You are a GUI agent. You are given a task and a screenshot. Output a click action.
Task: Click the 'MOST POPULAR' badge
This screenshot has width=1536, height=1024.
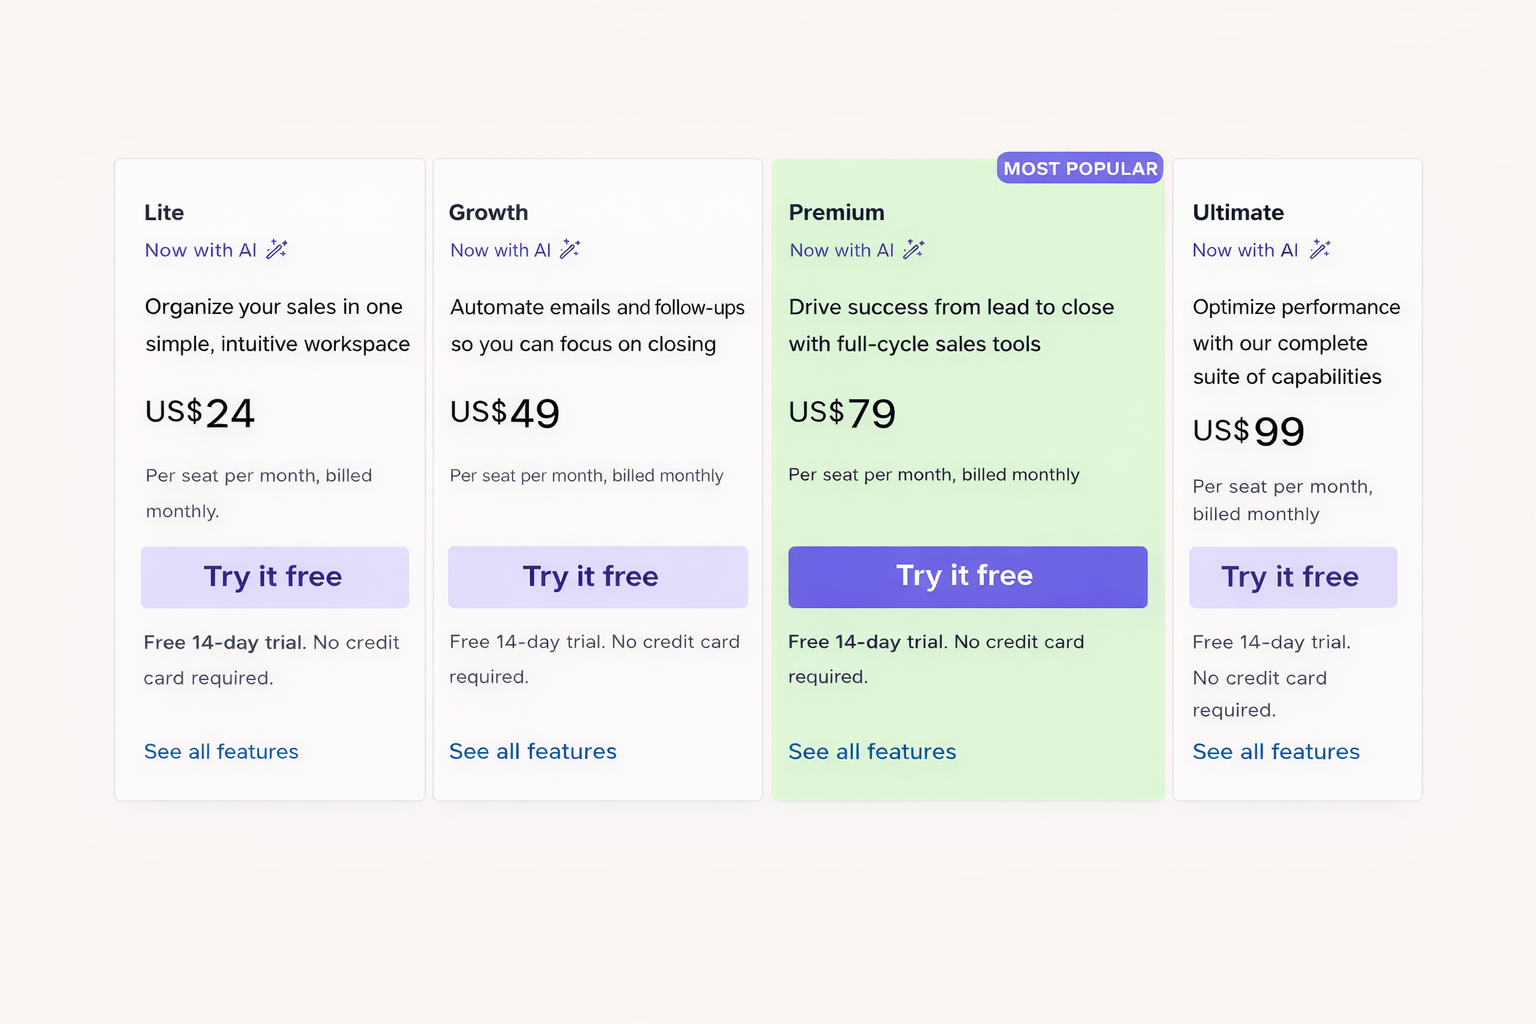[x=1079, y=168]
